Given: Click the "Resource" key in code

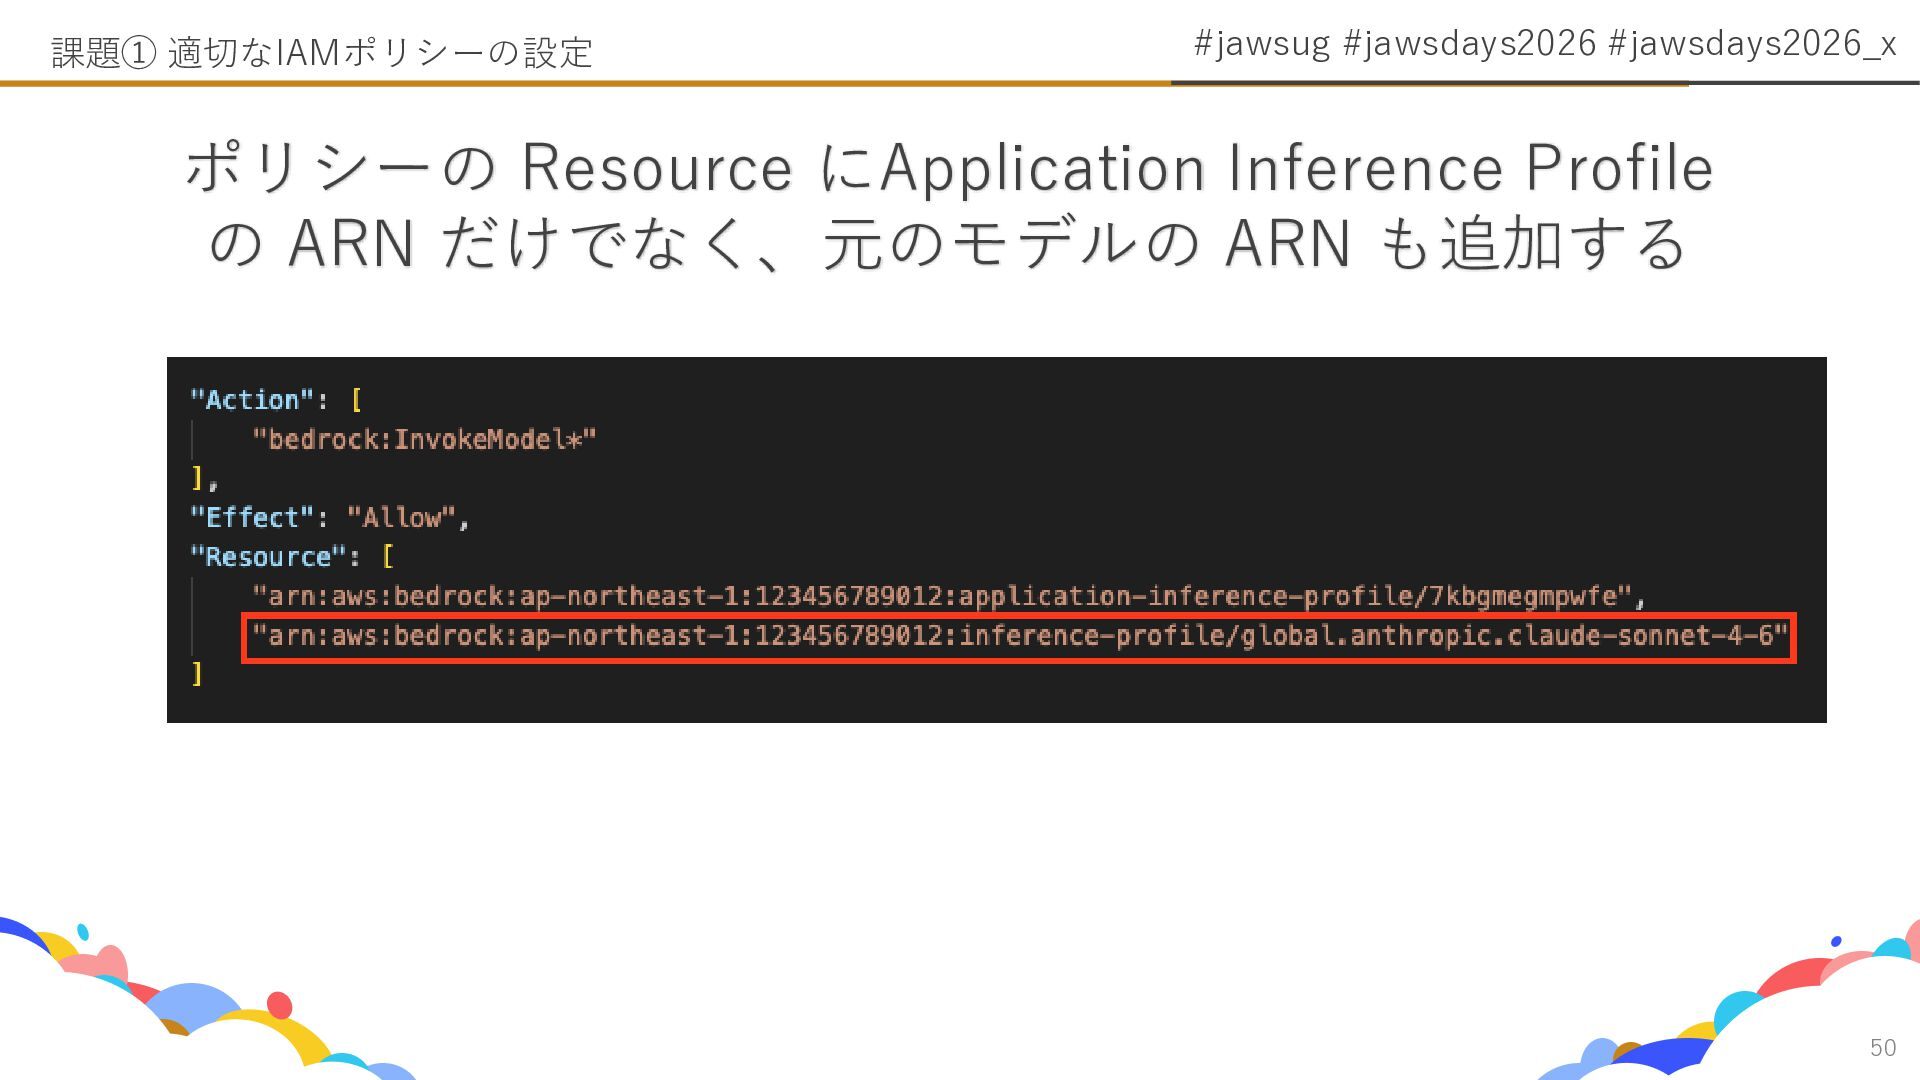Looking at the screenshot, I should pyautogui.click(x=267, y=557).
